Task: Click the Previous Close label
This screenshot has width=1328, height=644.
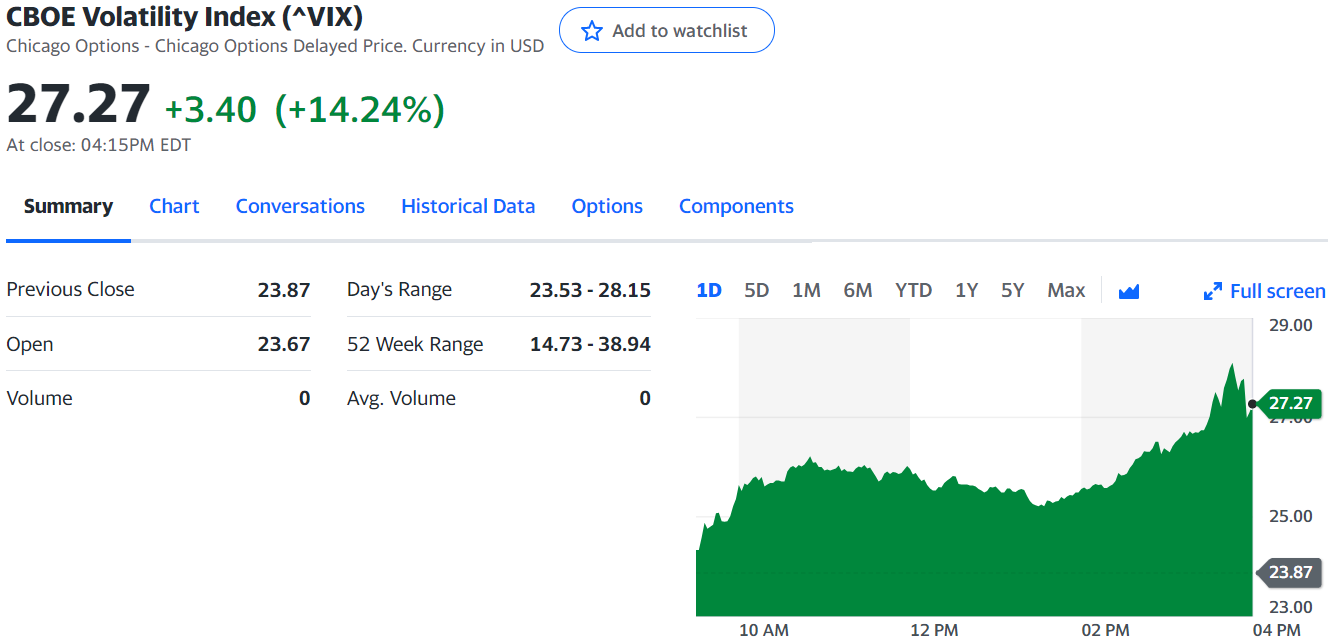Action: click(x=70, y=289)
